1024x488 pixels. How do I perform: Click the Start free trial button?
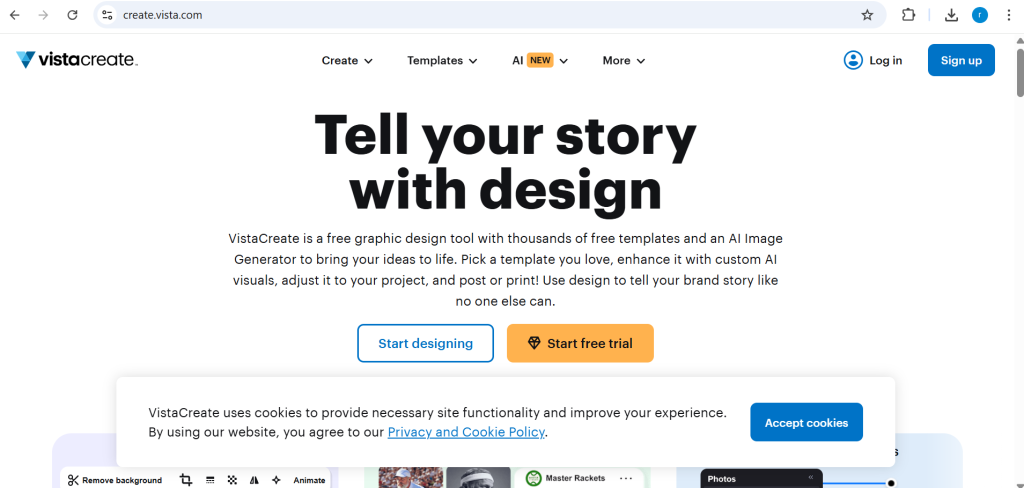coord(580,343)
